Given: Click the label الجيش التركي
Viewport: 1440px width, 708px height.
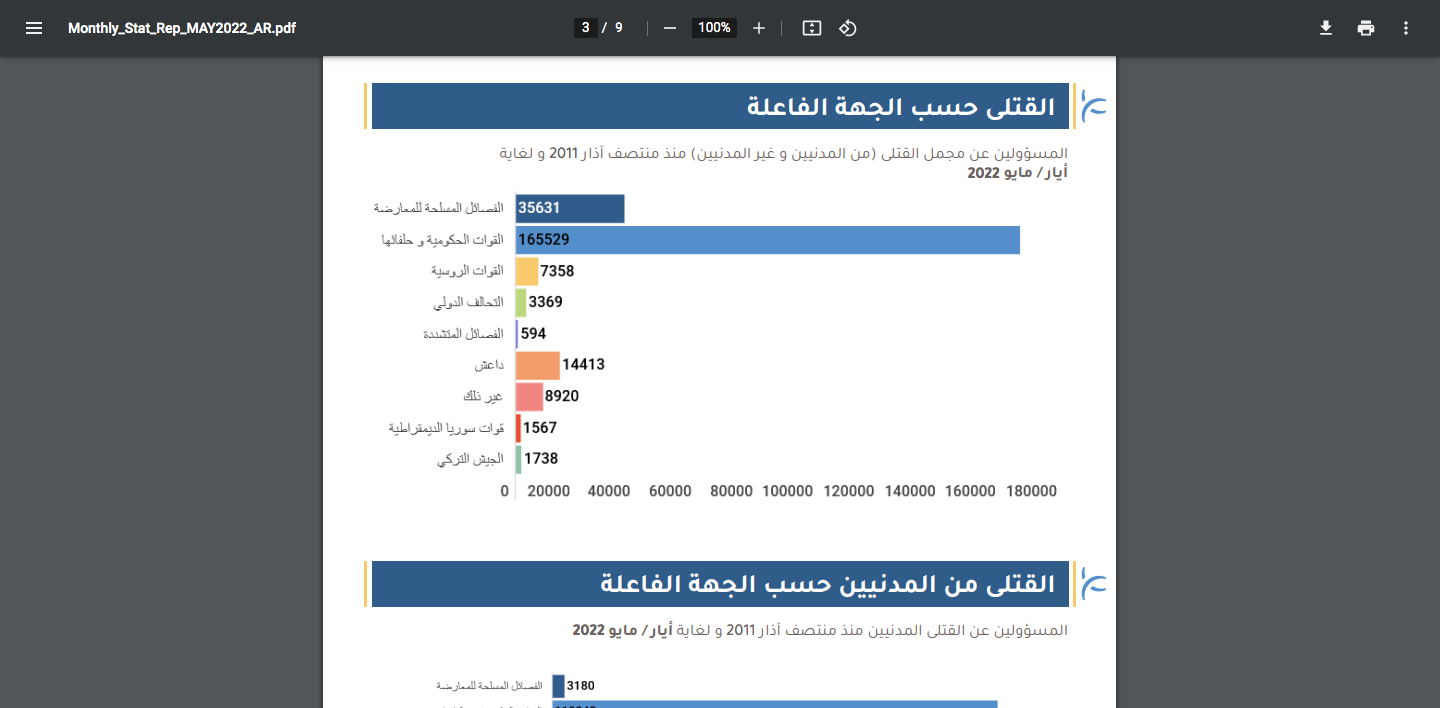Looking at the screenshot, I should point(470,459).
